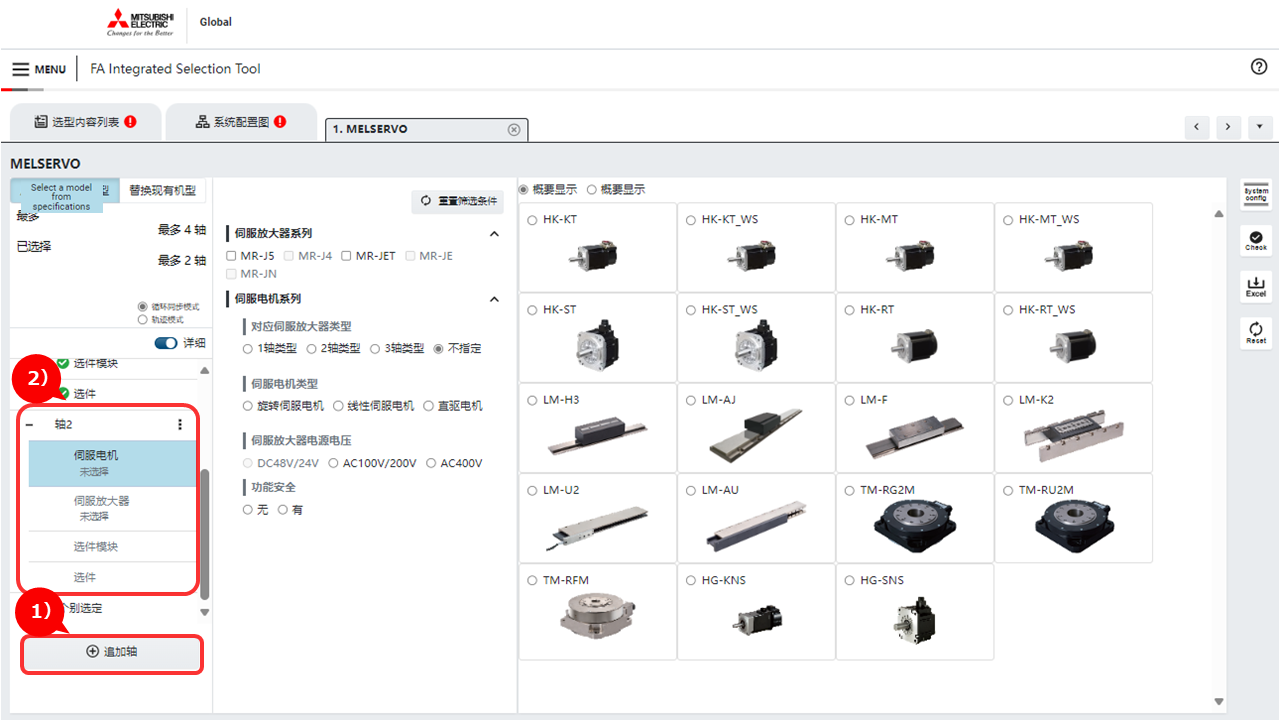Click the product grid scroll-down arrow
The image size is (1280, 720).
pyautogui.click(x=1219, y=701)
